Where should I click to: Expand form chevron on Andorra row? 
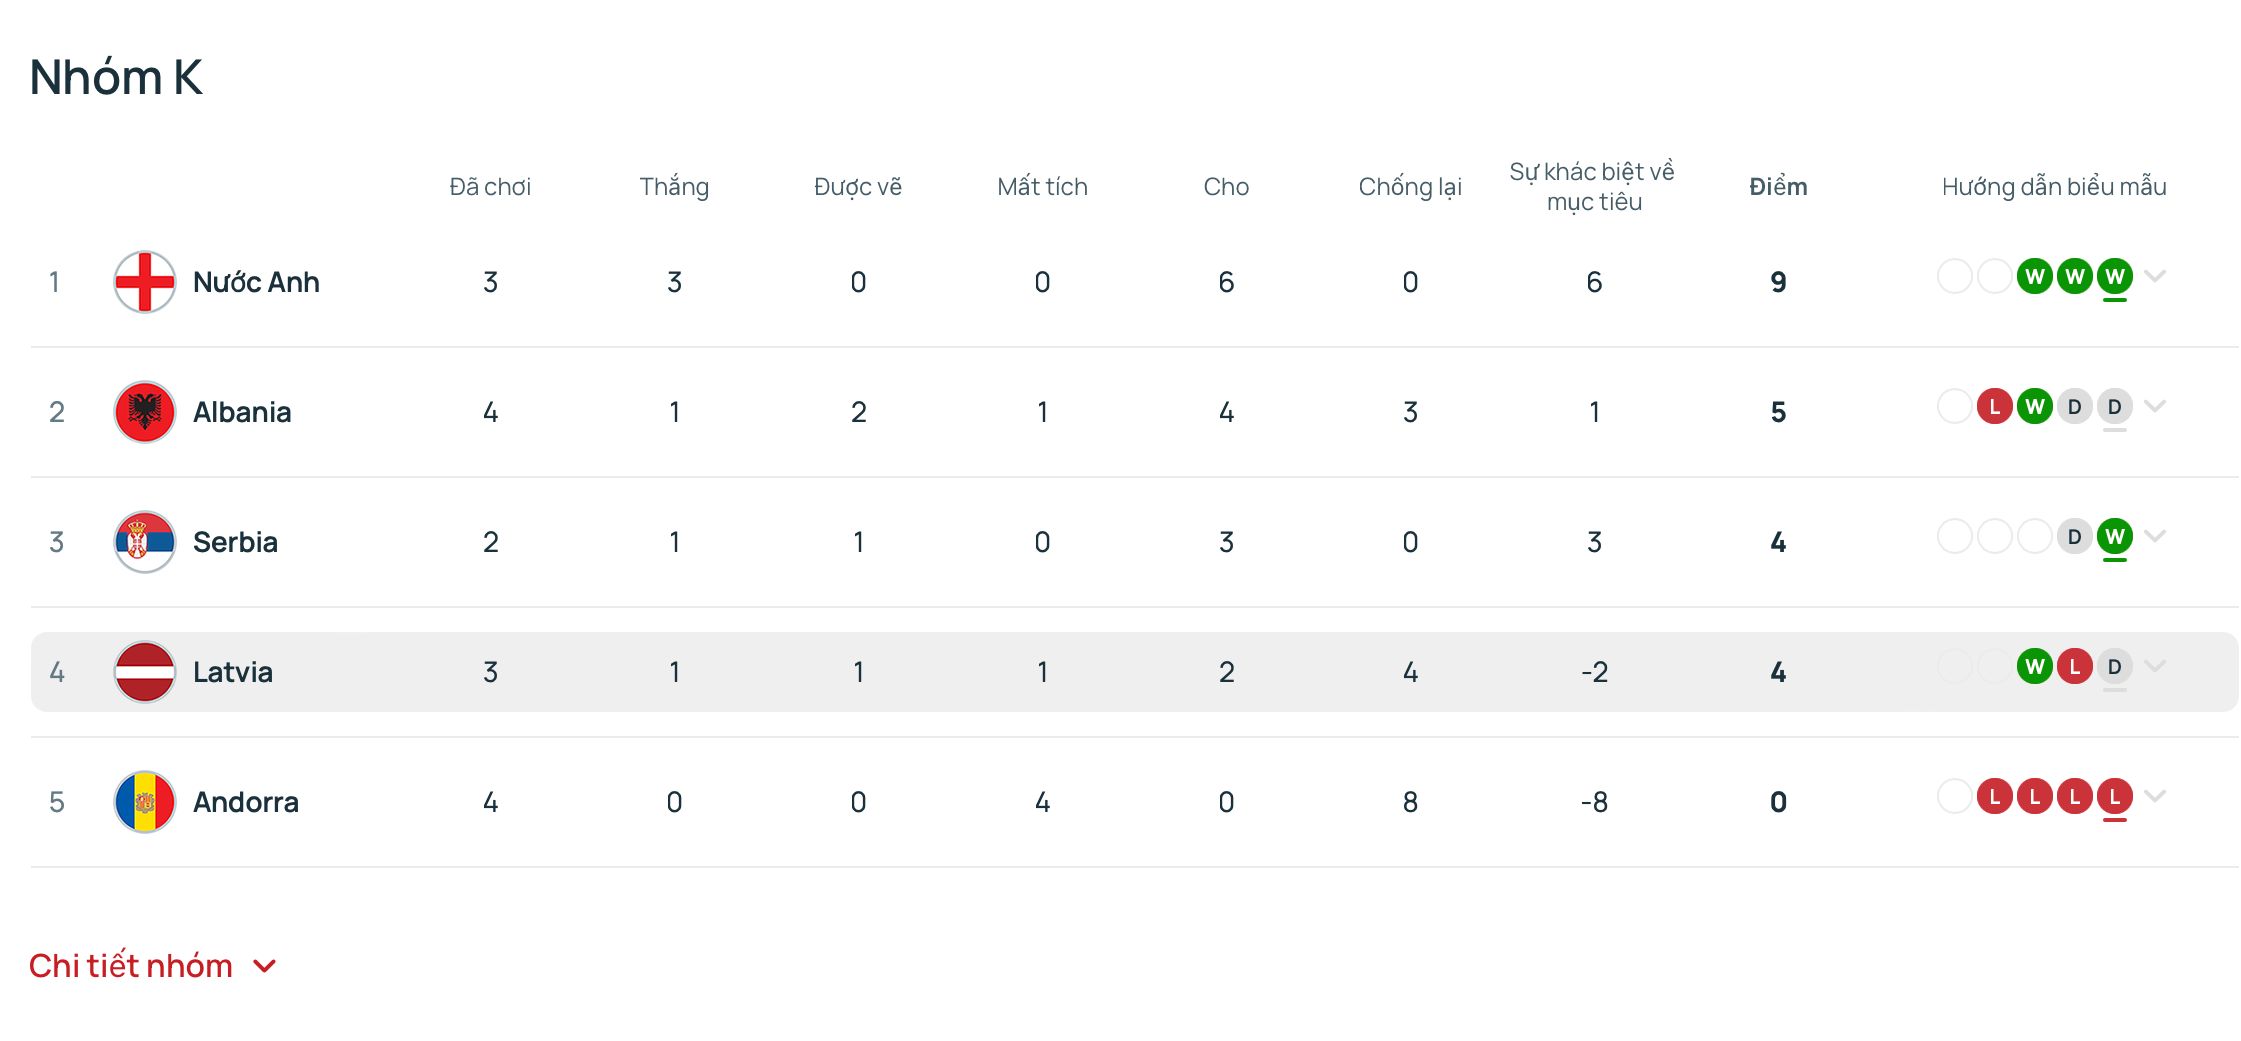coord(2156,796)
